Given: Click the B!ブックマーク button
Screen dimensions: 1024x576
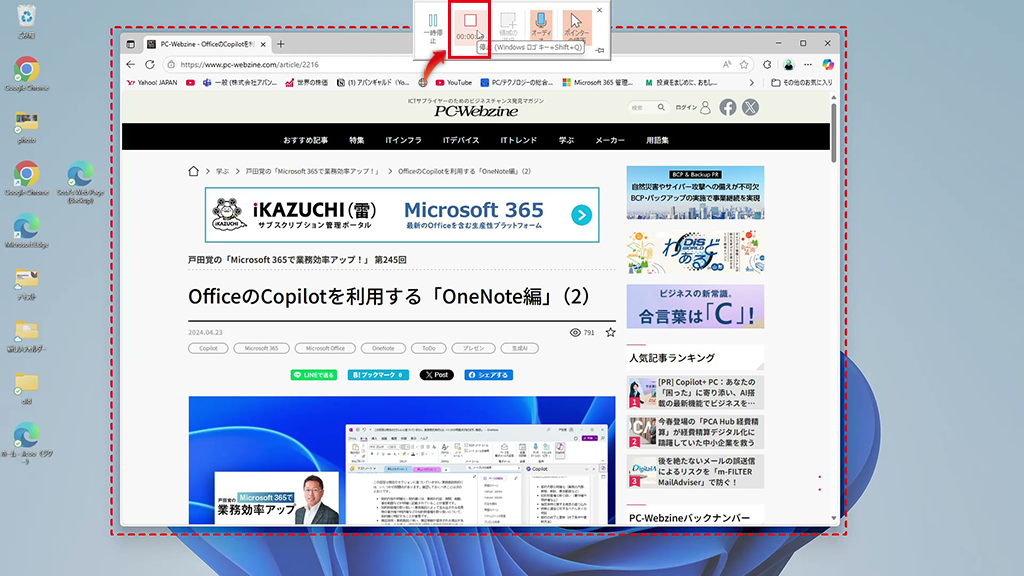Looking at the screenshot, I should (378, 375).
